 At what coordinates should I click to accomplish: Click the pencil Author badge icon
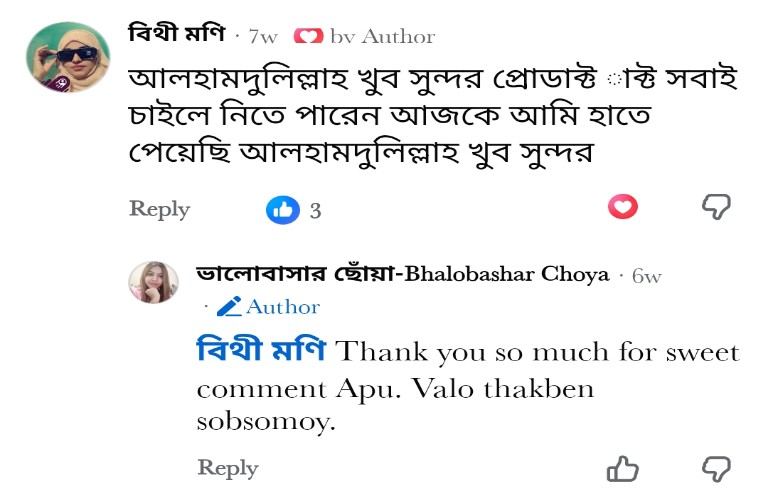coord(229,307)
